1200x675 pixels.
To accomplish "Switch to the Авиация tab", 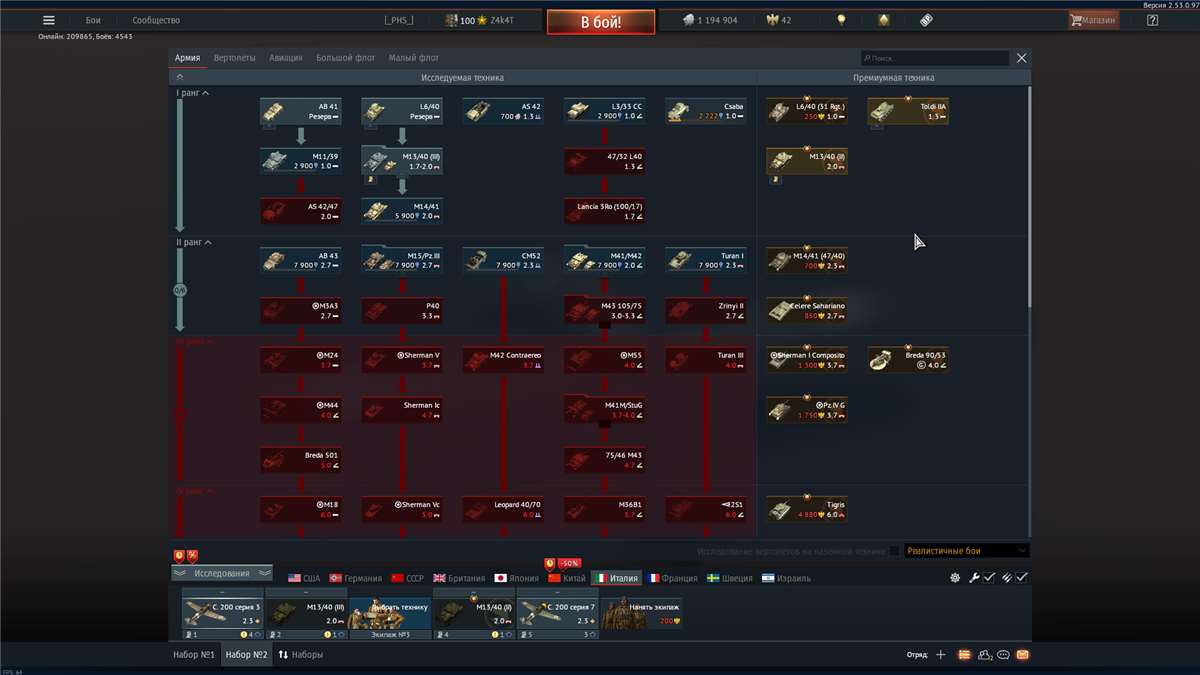I will point(288,57).
